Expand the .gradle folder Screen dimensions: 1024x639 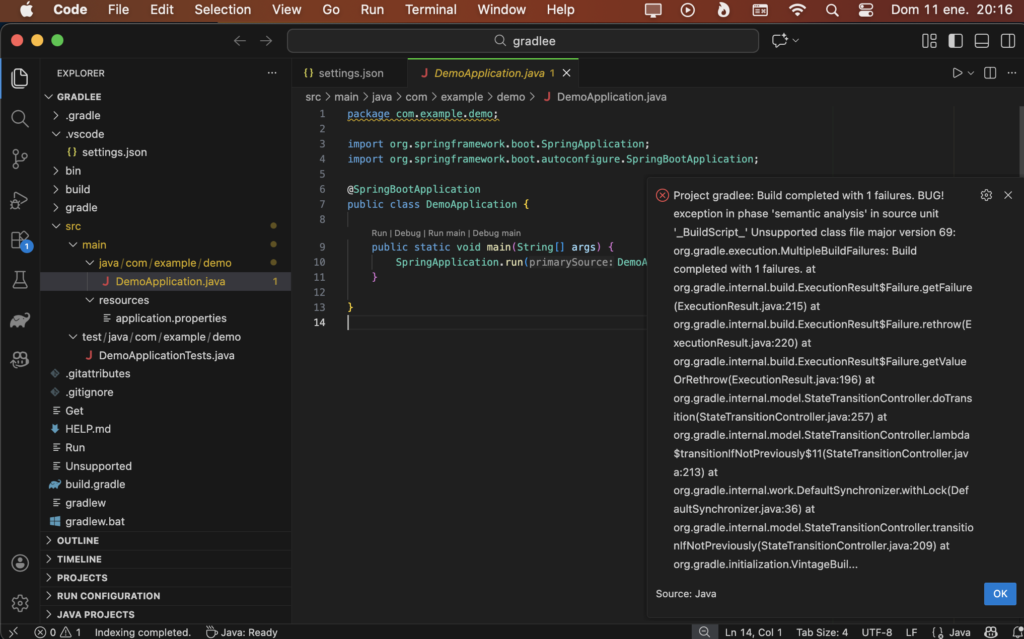(x=83, y=116)
